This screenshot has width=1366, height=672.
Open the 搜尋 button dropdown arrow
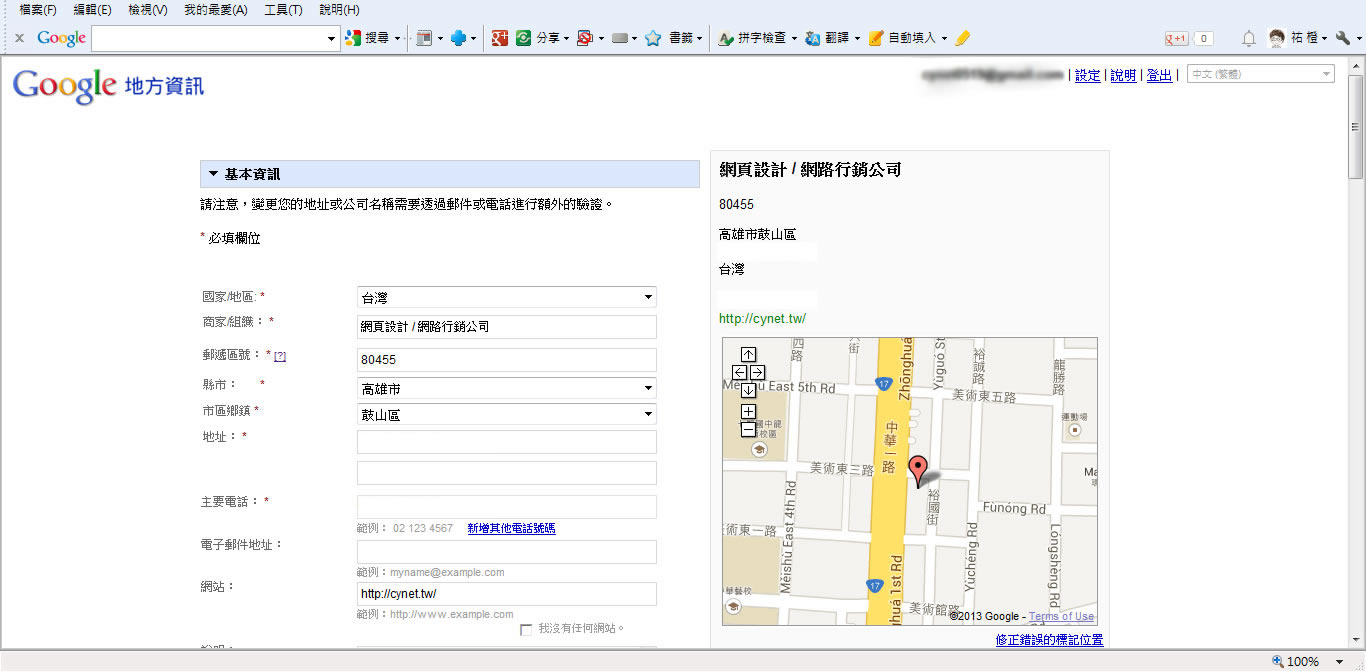click(x=397, y=39)
